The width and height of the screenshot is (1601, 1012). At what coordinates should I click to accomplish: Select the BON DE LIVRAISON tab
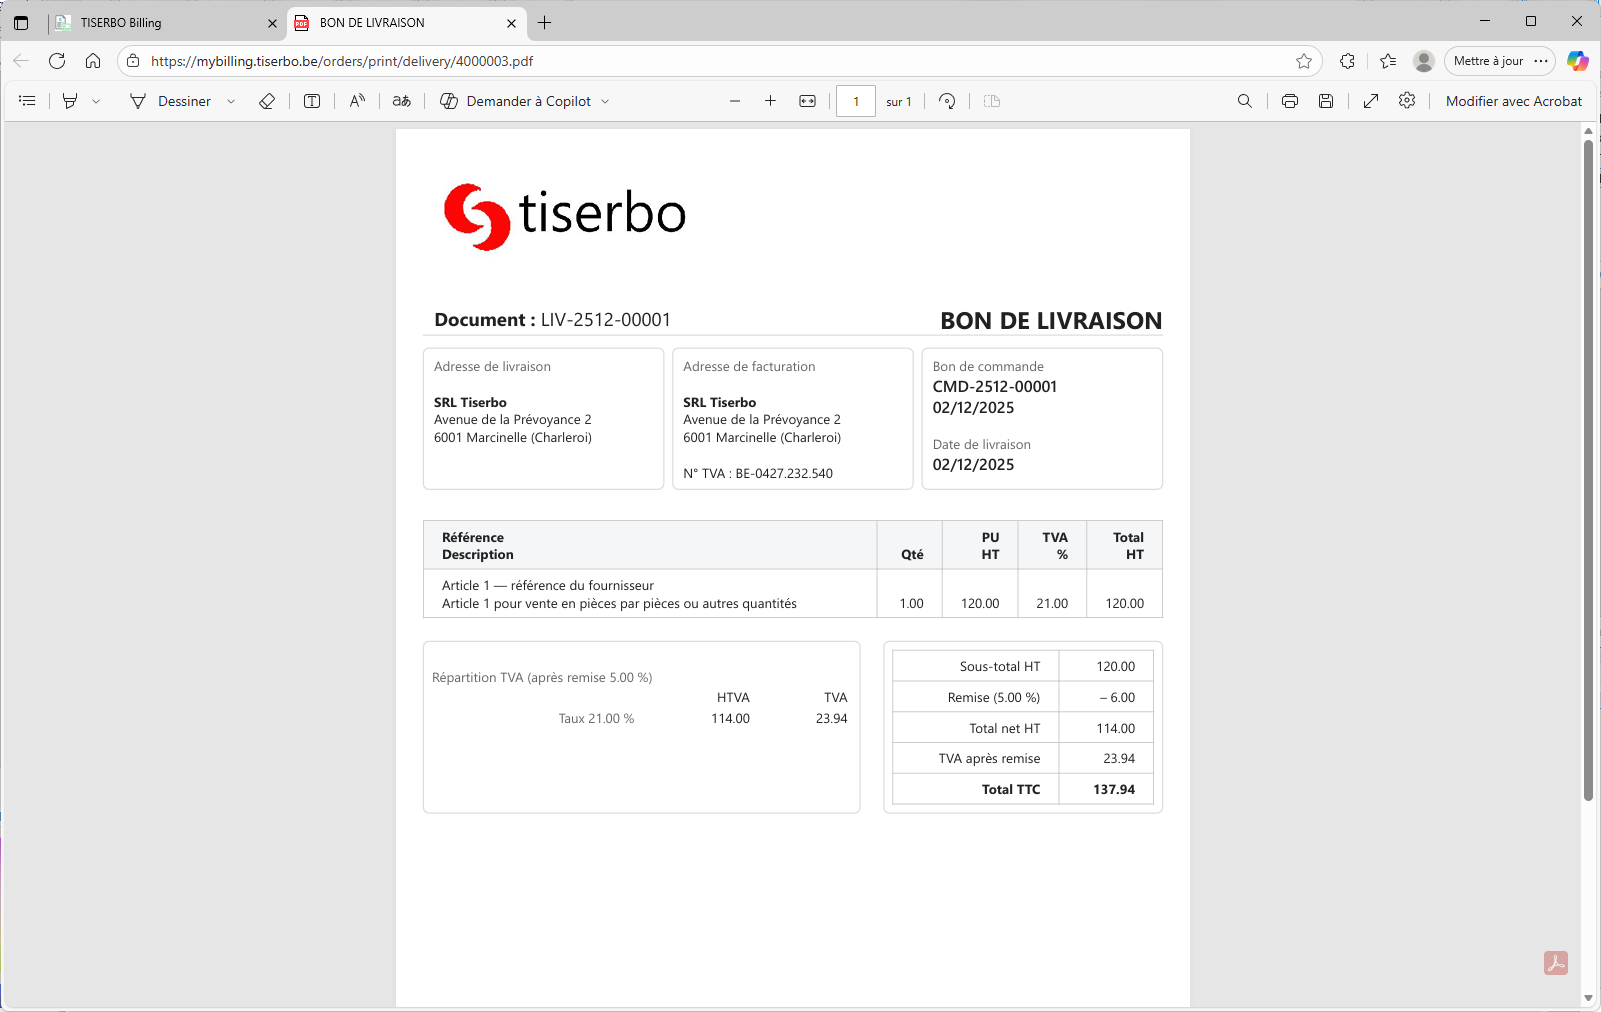click(x=398, y=22)
